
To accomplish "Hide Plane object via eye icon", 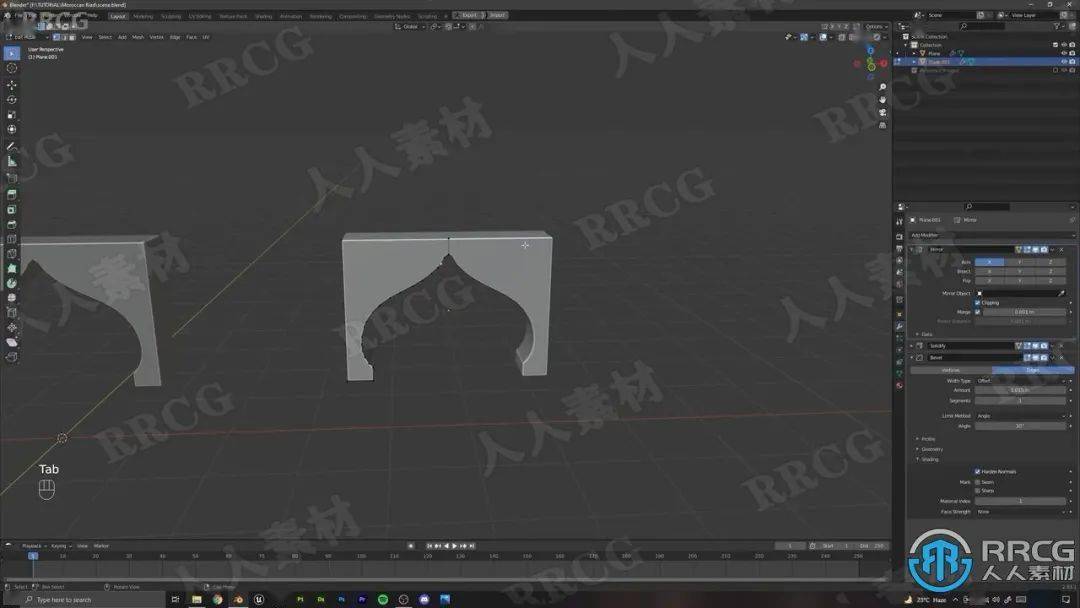I will 1063,53.
